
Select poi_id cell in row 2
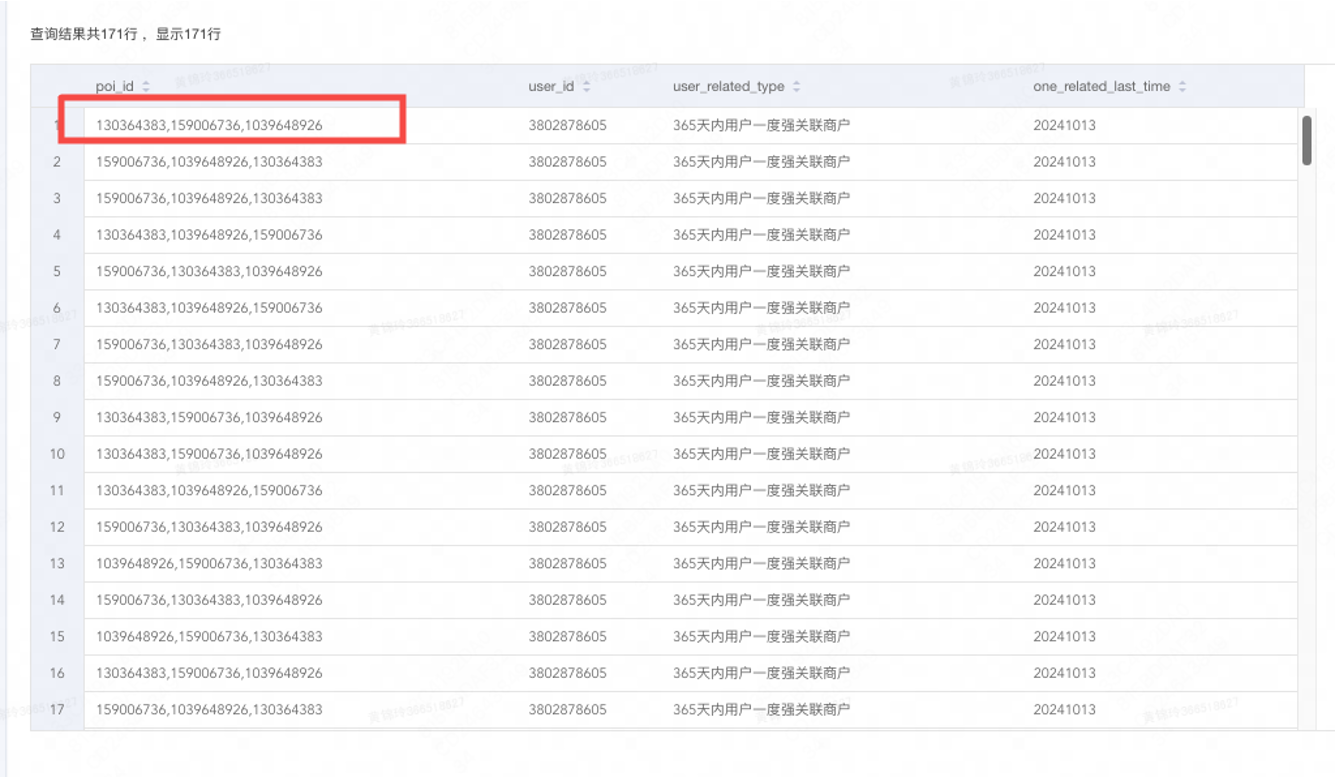click(x=209, y=162)
